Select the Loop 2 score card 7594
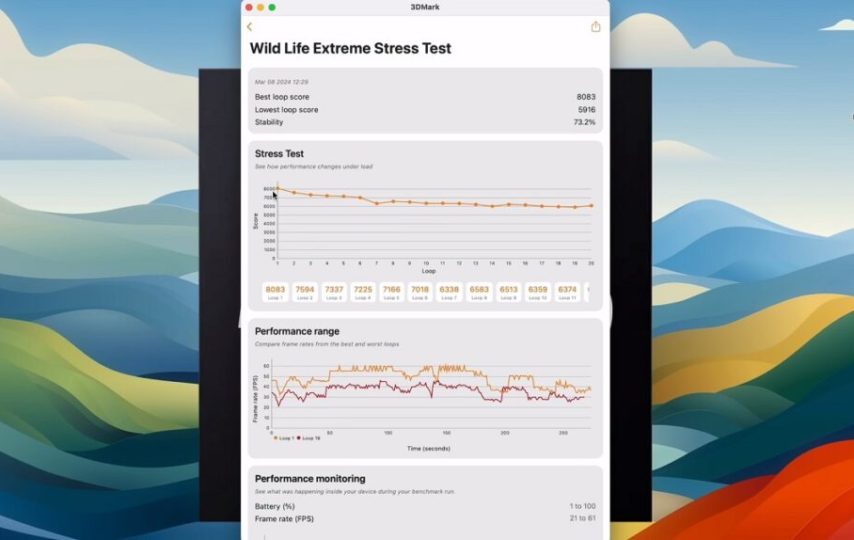 pyautogui.click(x=304, y=291)
